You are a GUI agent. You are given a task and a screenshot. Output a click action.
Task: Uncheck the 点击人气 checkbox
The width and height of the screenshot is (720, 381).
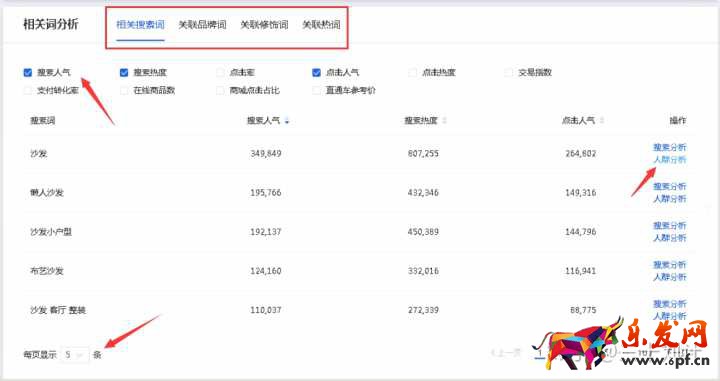click(316, 73)
